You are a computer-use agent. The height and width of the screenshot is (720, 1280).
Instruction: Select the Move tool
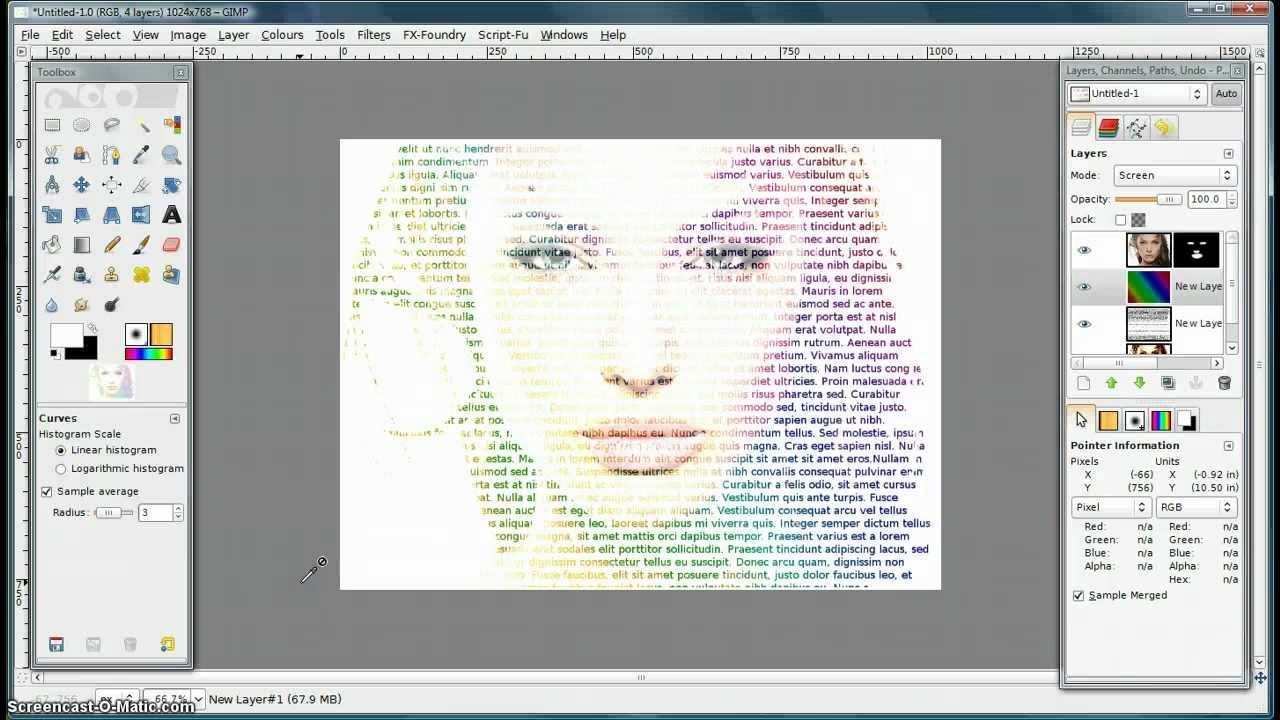82,185
